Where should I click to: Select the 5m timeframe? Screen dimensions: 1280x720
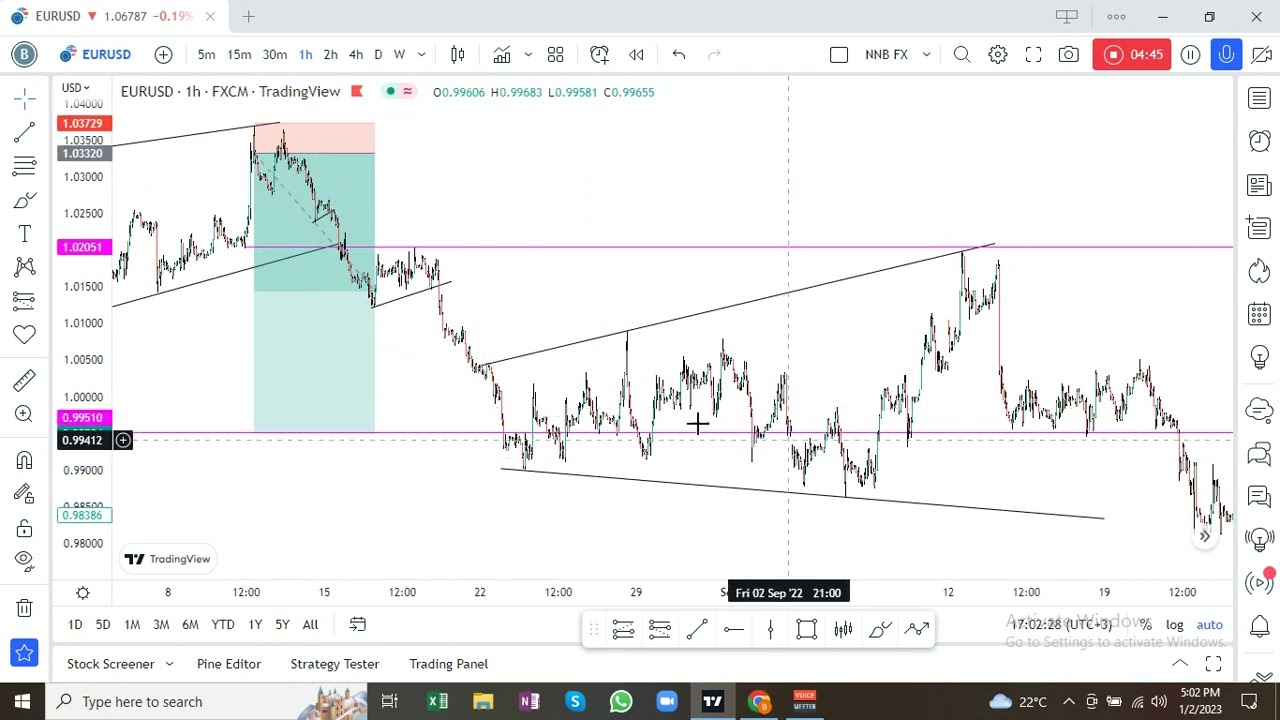pos(206,54)
